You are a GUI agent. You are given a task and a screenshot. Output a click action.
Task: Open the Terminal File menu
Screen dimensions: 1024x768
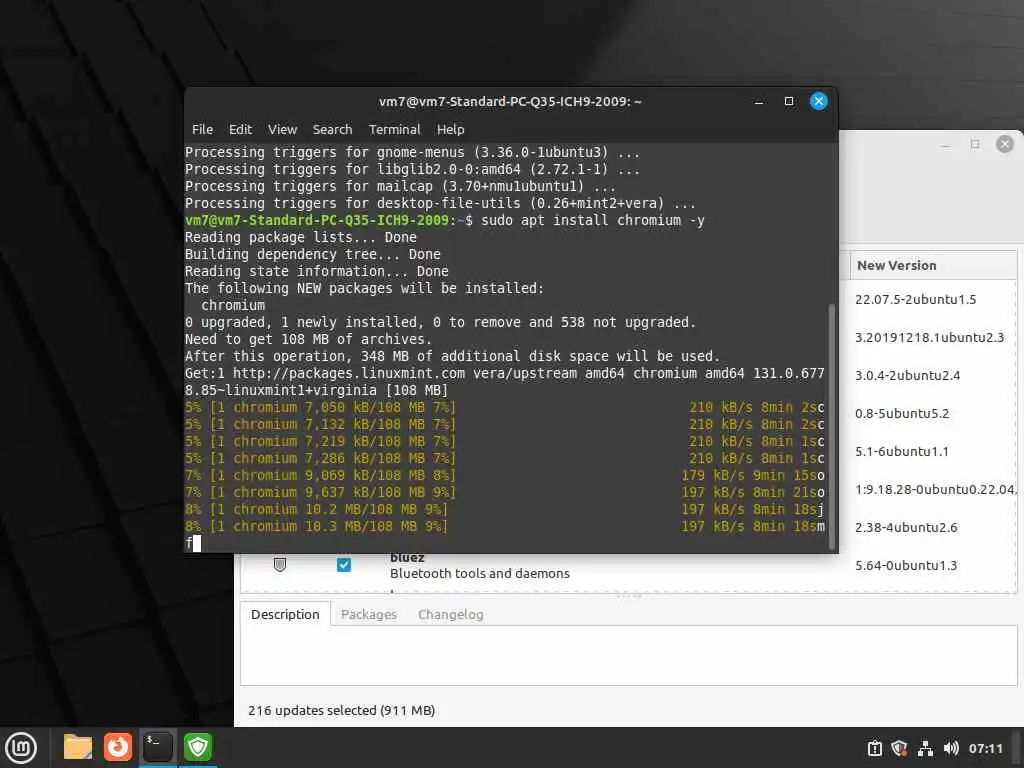tap(202, 129)
